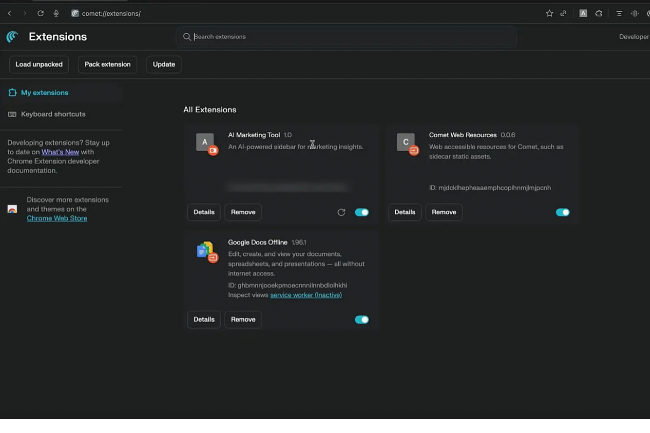Image resolution: width=650 pixels, height=433 pixels.
Task: Toggle off Google Docs Offline extension
Action: (361, 320)
